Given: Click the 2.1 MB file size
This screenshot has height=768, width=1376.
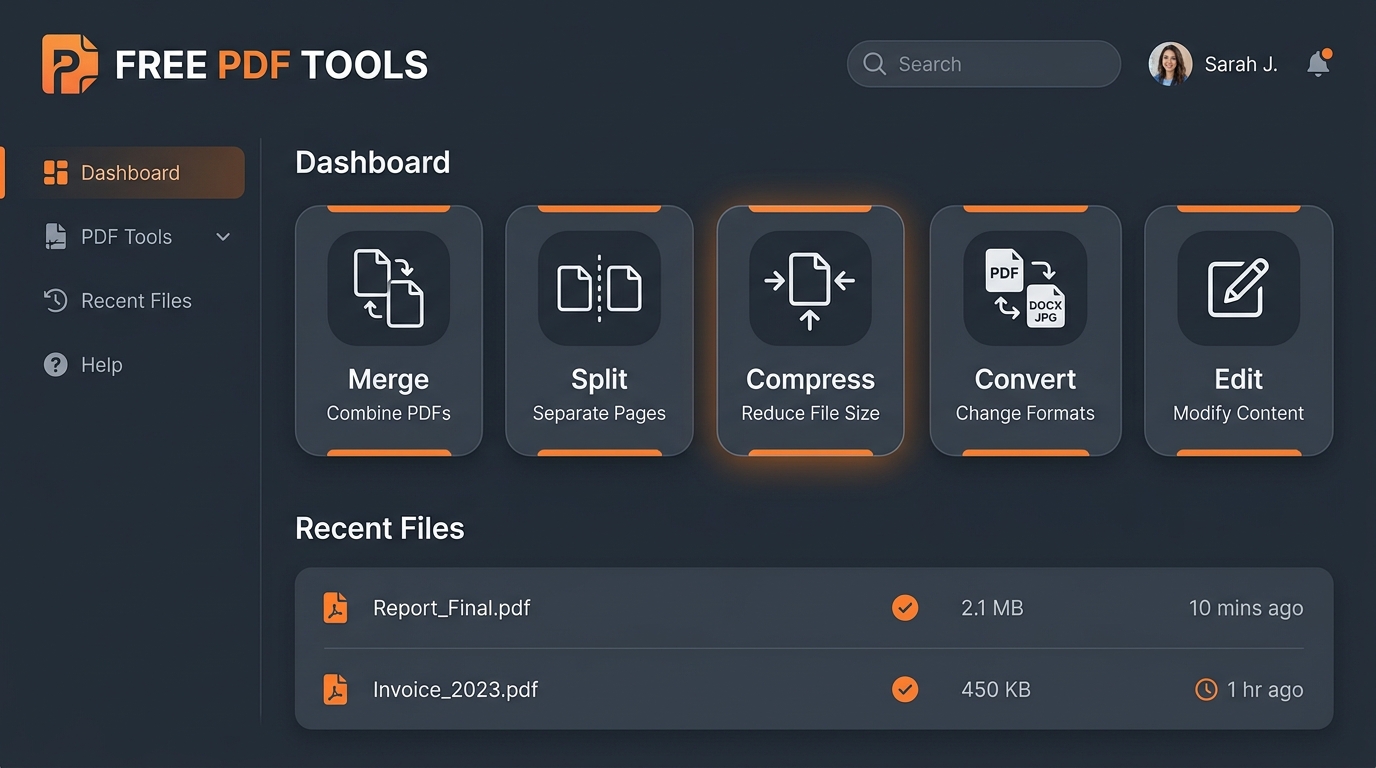Looking at the screenshot, I should pyautogui.click(x=992, y=608).
